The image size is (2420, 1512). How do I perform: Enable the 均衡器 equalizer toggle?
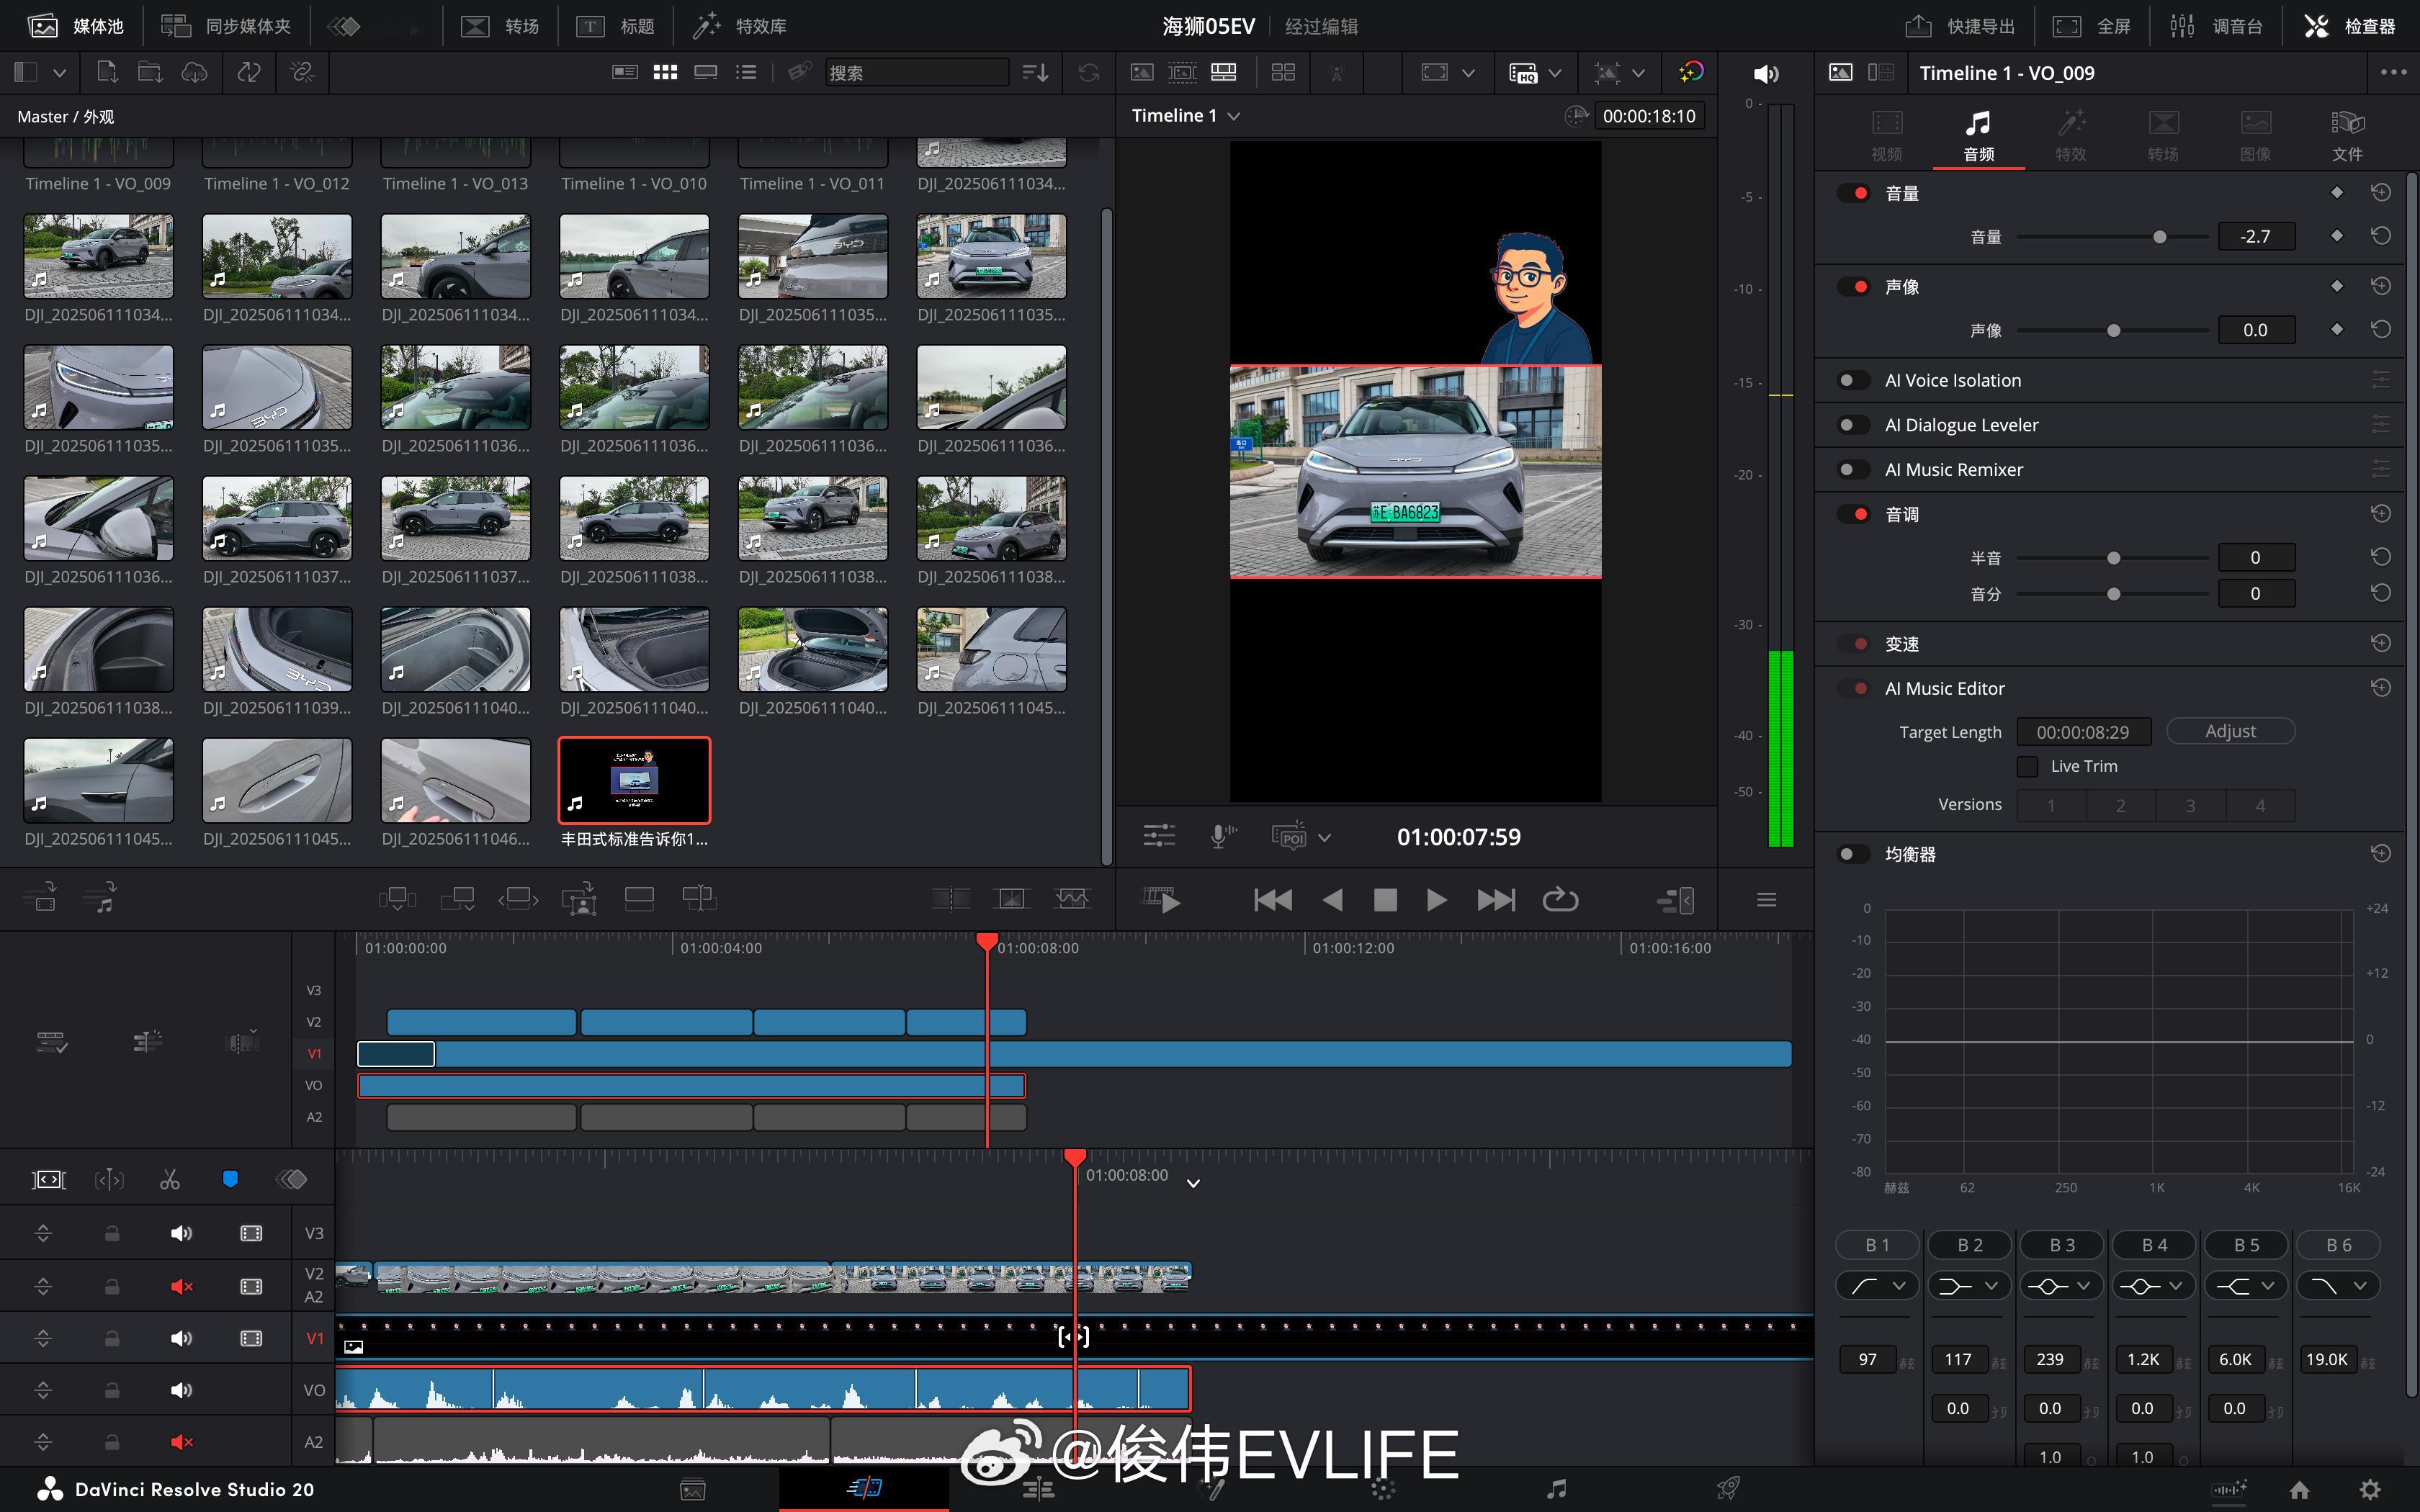coord(1853,854)
